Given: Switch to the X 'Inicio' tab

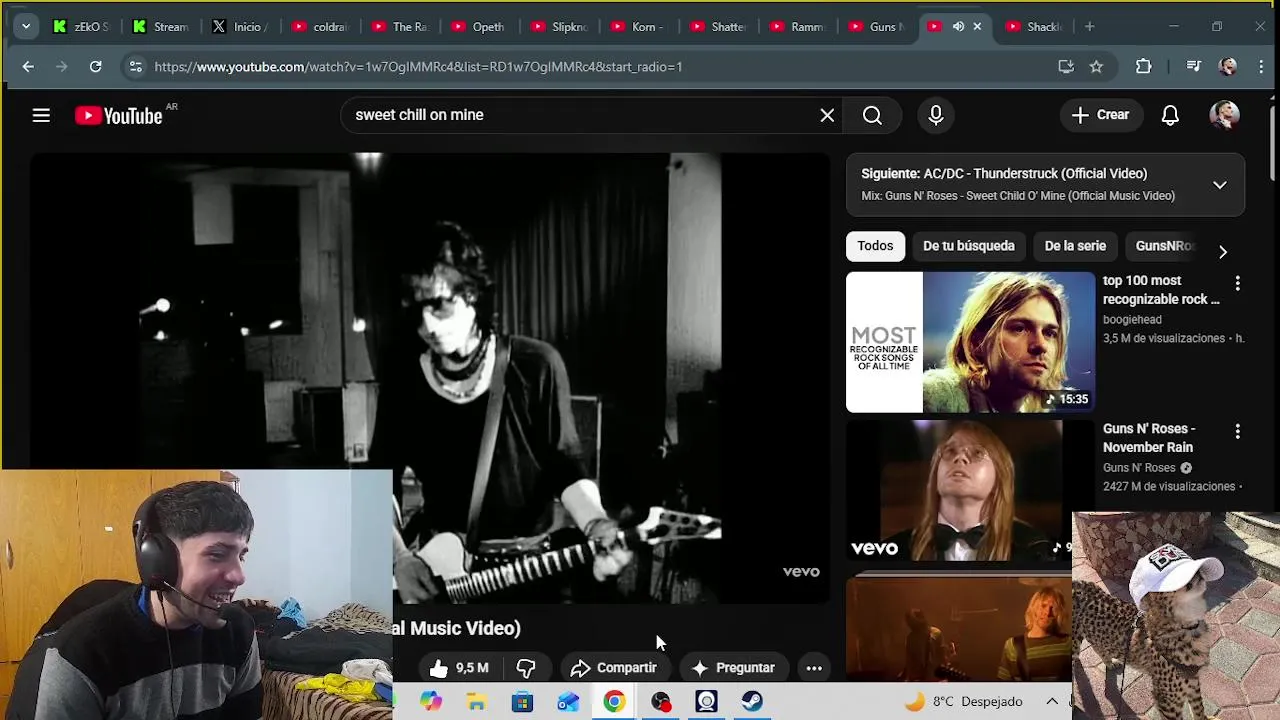Looking at the screenshot, I should [239, 27].
